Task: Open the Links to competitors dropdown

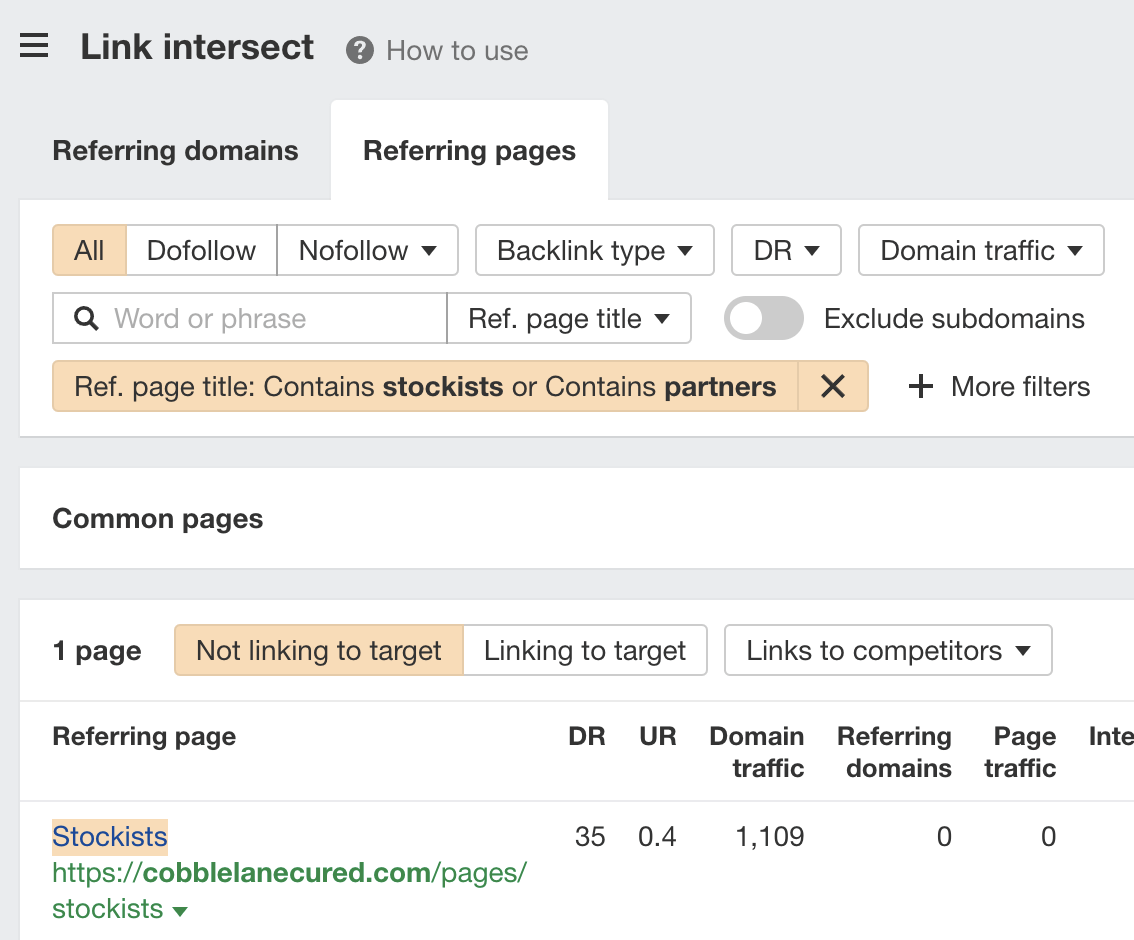Action: (x=887, y=650)
